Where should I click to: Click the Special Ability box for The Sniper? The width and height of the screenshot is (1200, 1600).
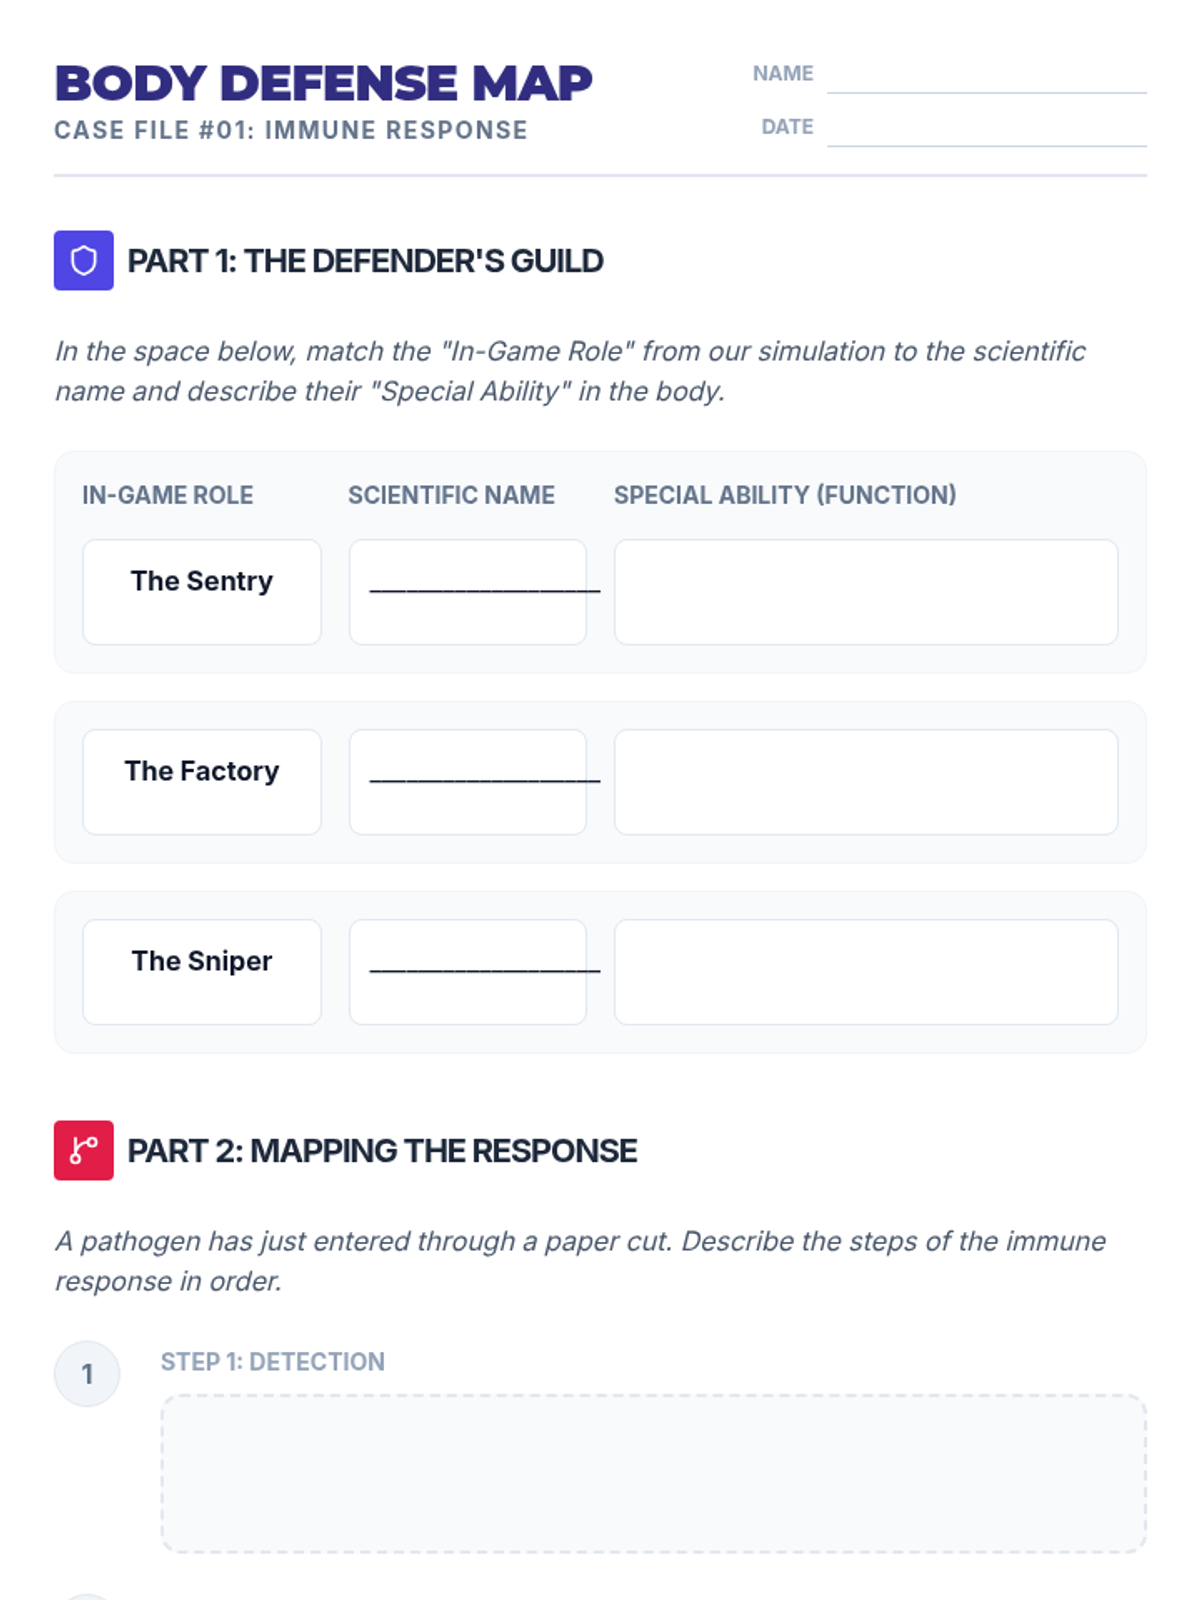click(x=866, y=972)
